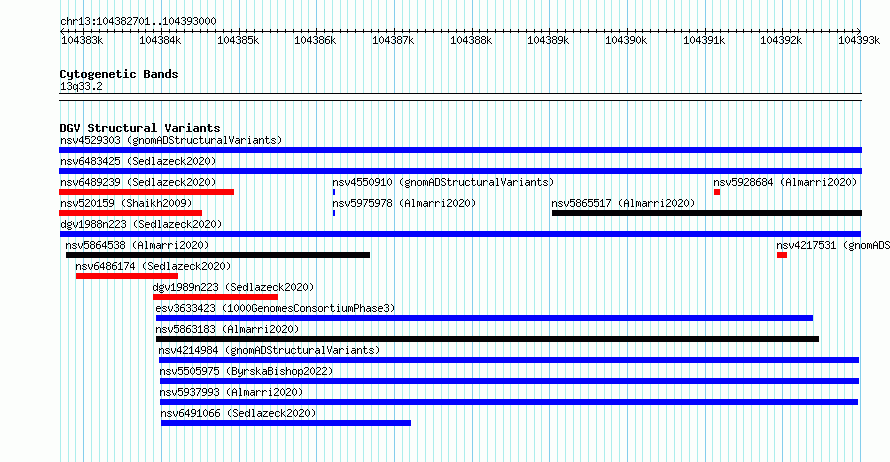Screen dimensions: 890x462
Task: Click the chr13:104382701..104393000 coordinate label
Action: [x=138, y=21]
